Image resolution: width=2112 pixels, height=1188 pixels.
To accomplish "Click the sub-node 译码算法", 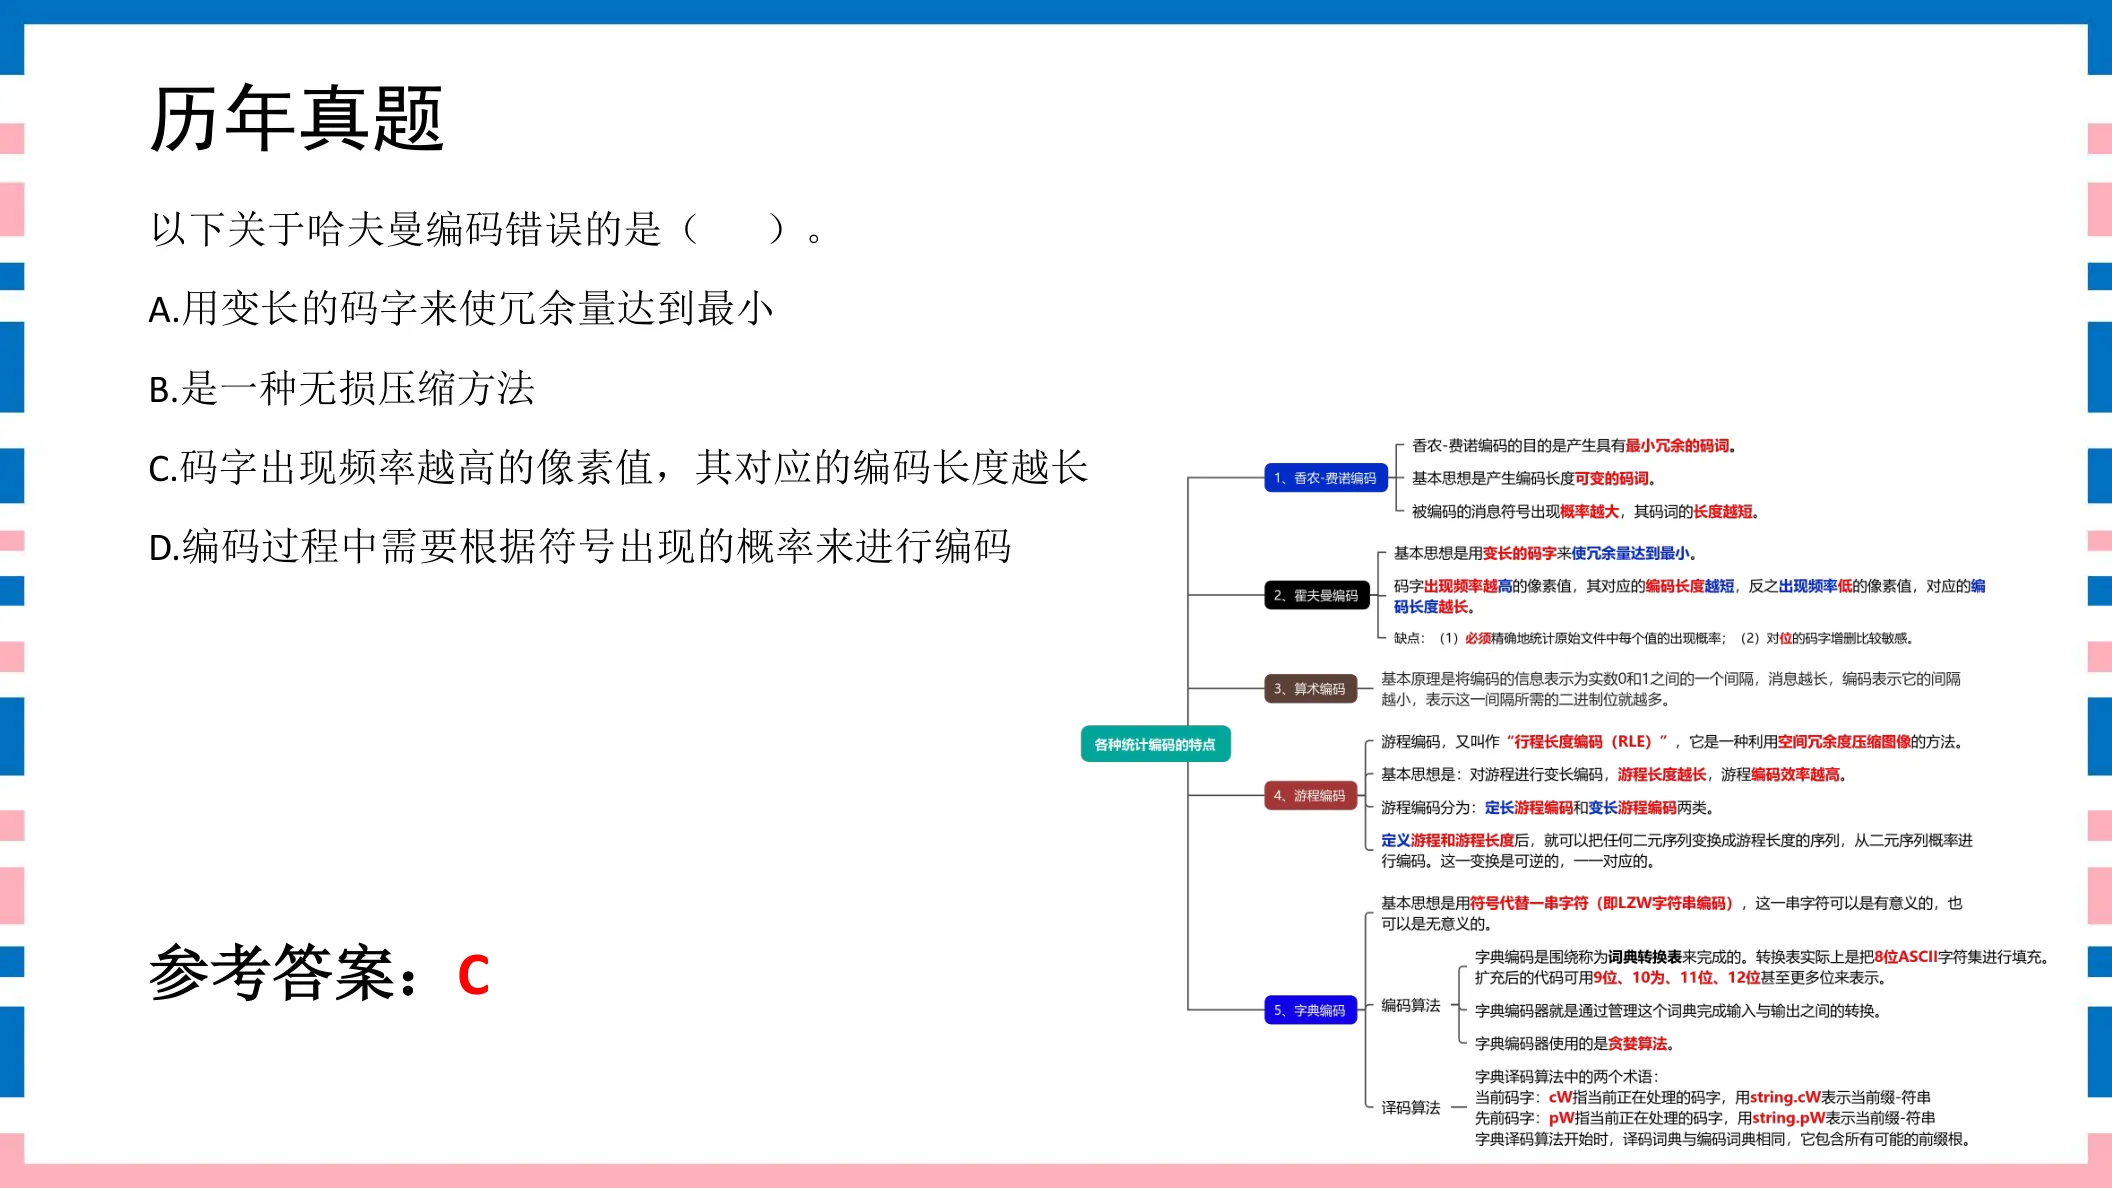I will click(x=1410, y=1108).
